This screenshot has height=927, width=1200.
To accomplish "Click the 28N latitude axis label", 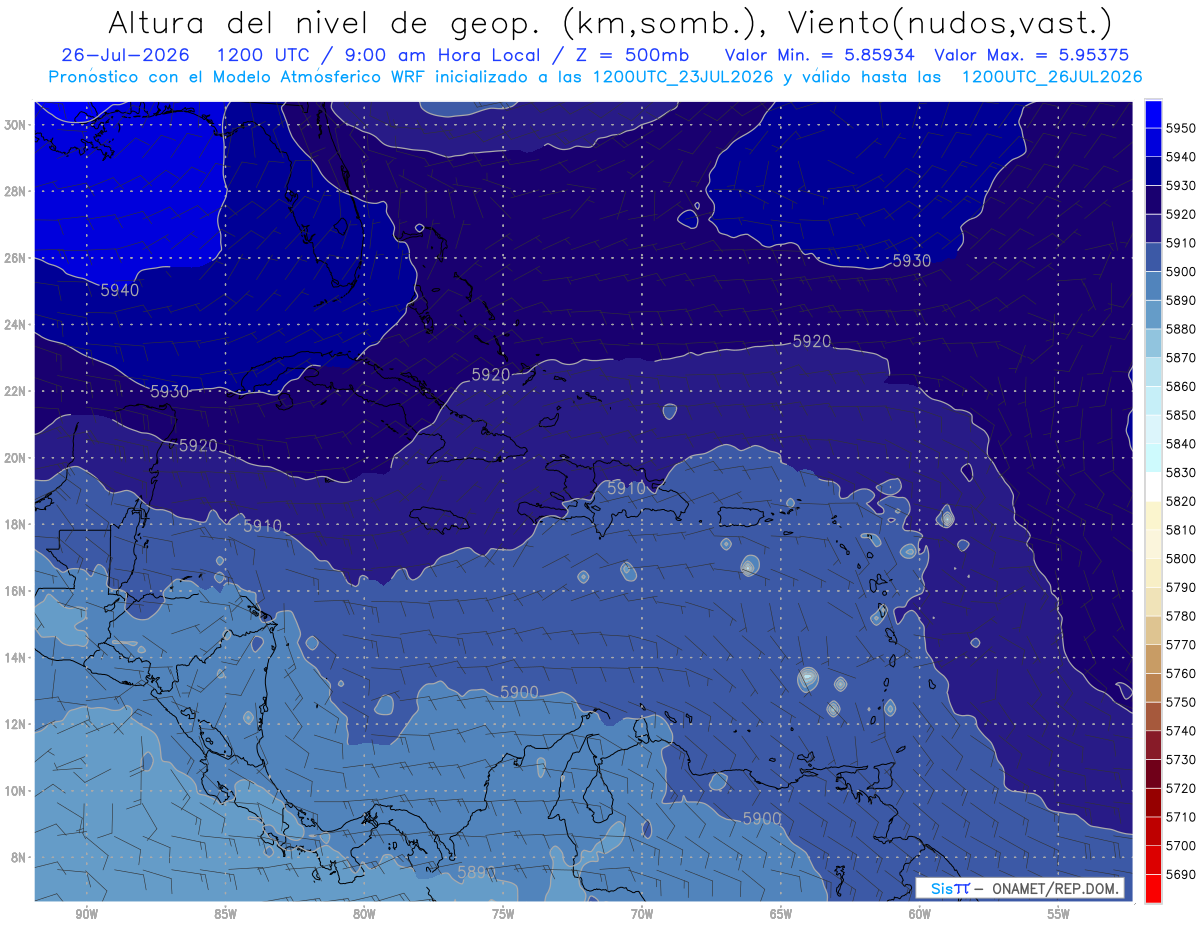I will coord(15,191).
